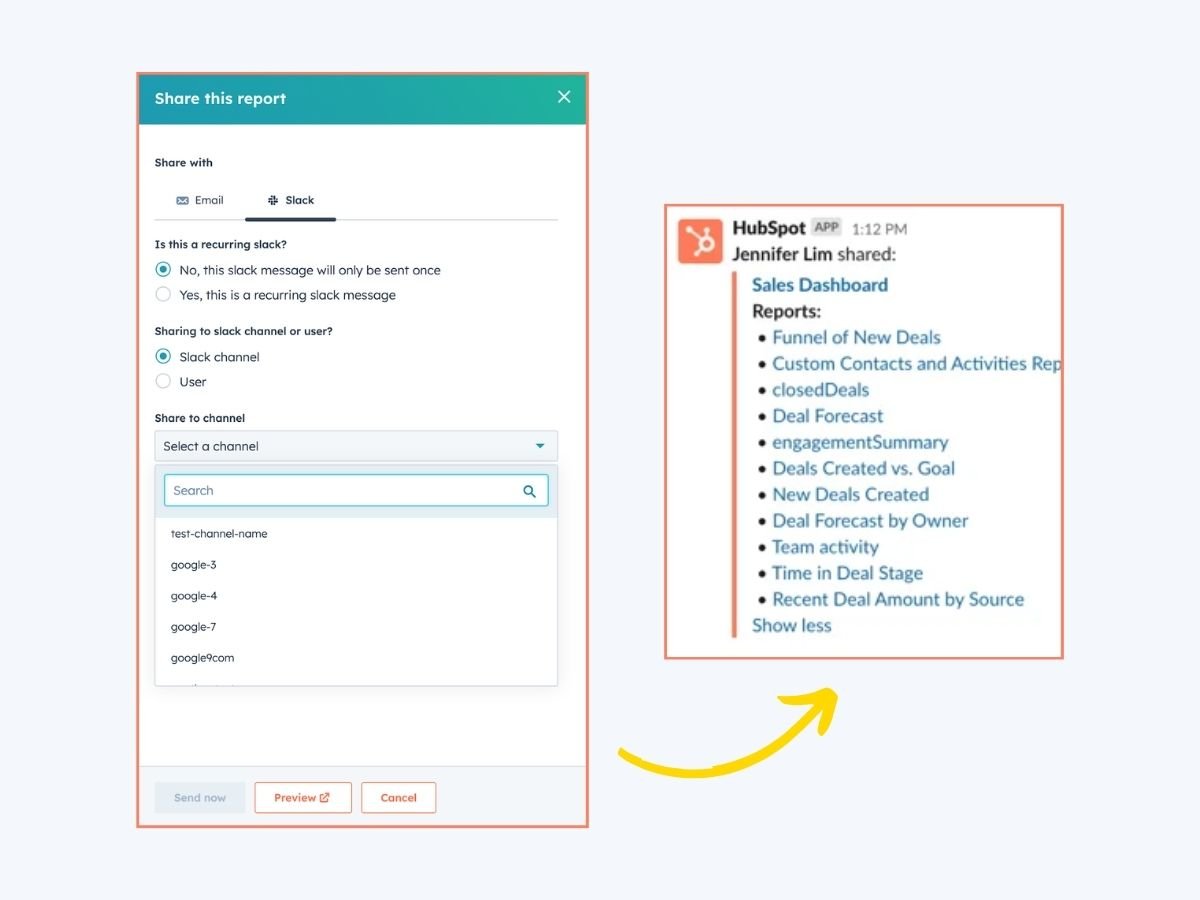Click the Email envelope icon

pyautogui.click(x=182, y=201)
